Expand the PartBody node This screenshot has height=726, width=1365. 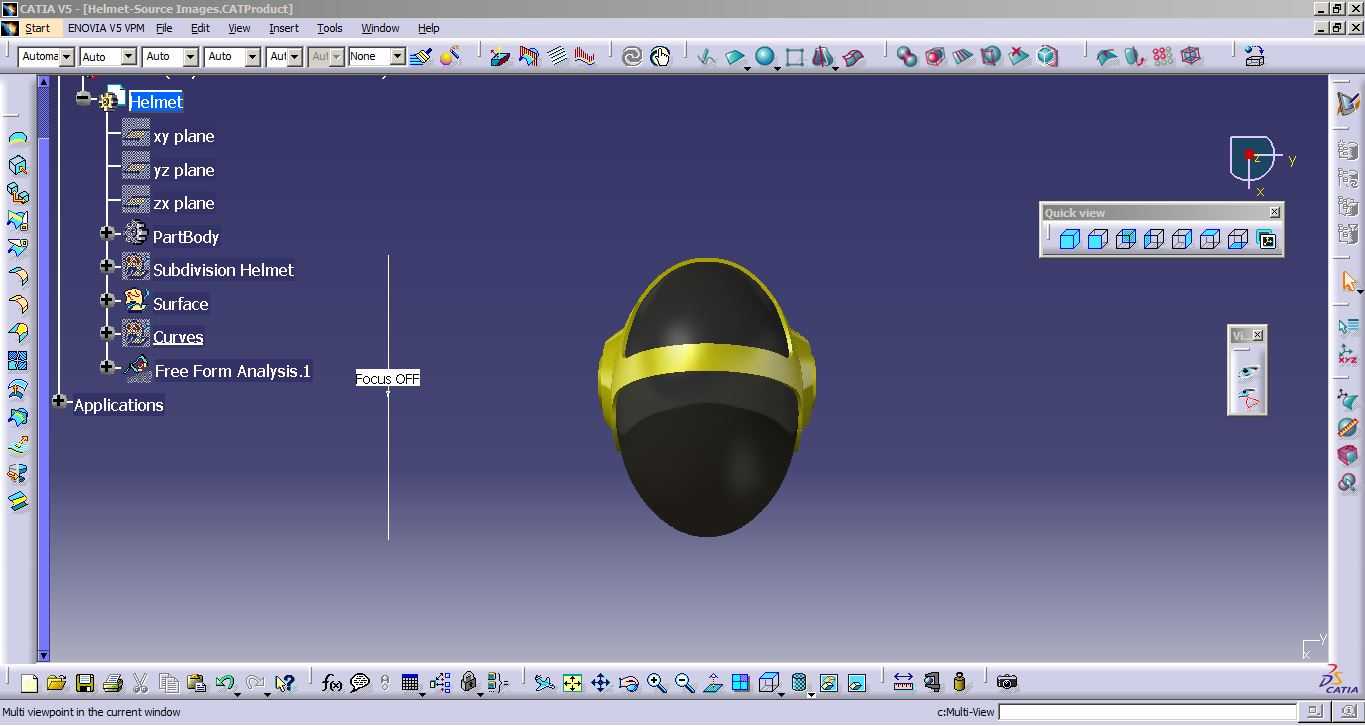107,233
